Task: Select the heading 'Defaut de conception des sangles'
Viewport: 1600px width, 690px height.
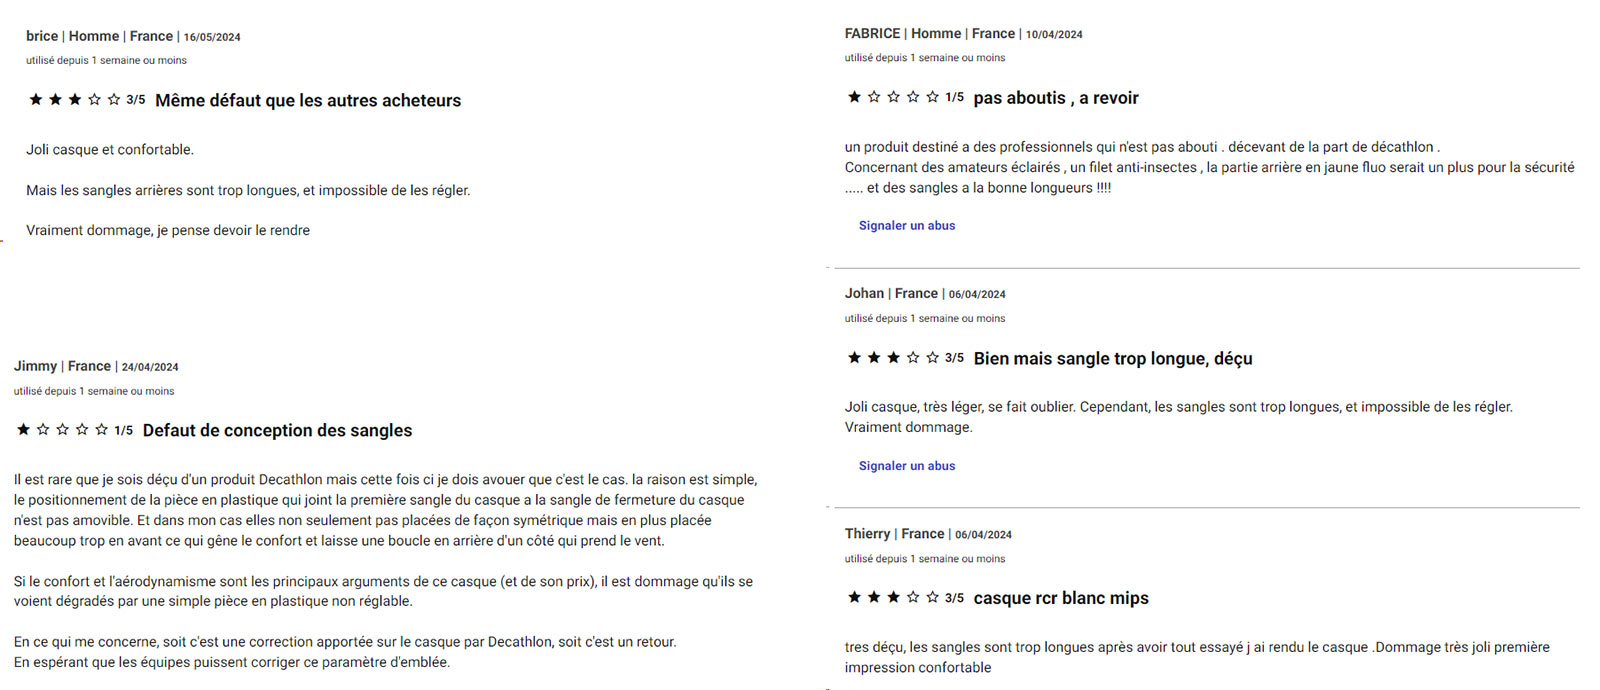Action: (277, 430)
